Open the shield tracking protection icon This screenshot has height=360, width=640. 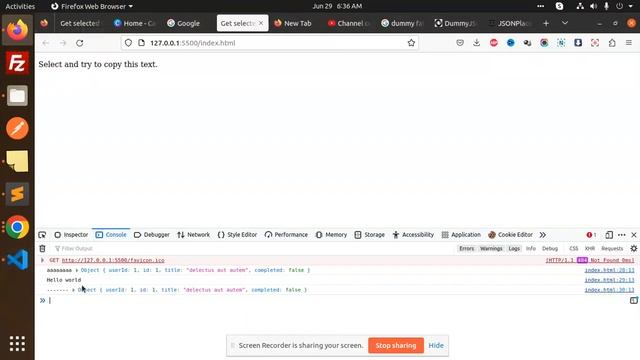click(128, 43)
